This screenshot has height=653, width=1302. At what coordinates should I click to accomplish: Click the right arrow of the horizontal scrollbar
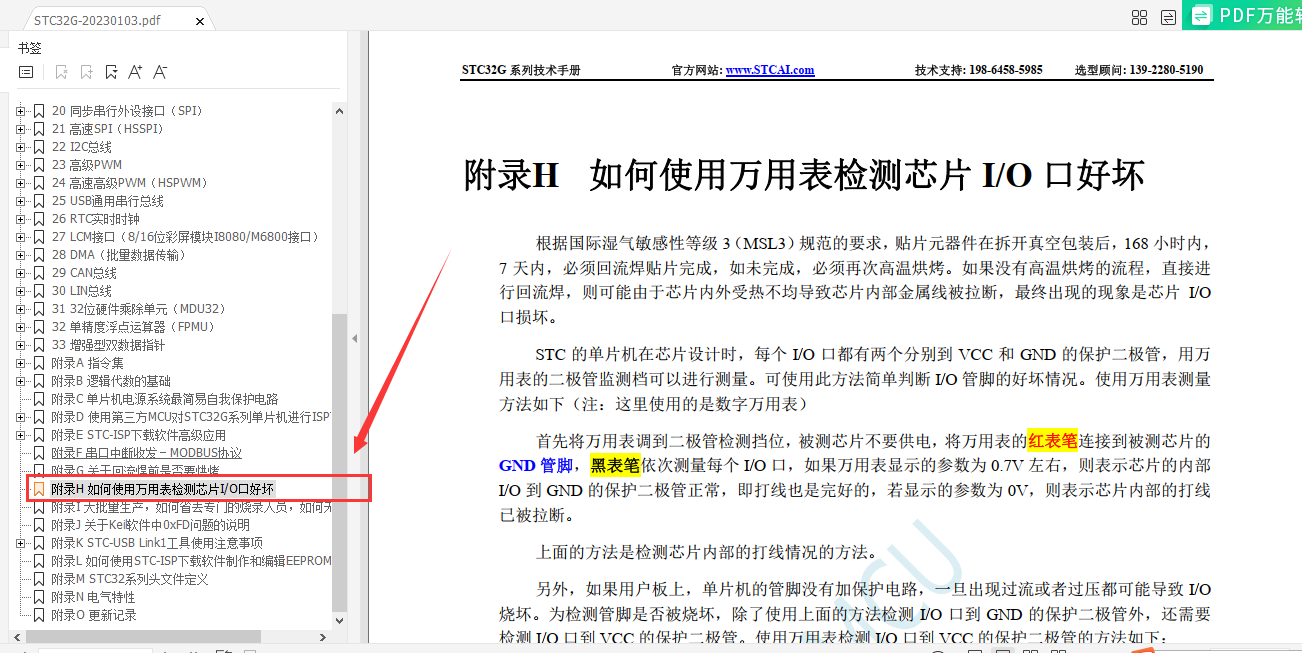[323, 636]
